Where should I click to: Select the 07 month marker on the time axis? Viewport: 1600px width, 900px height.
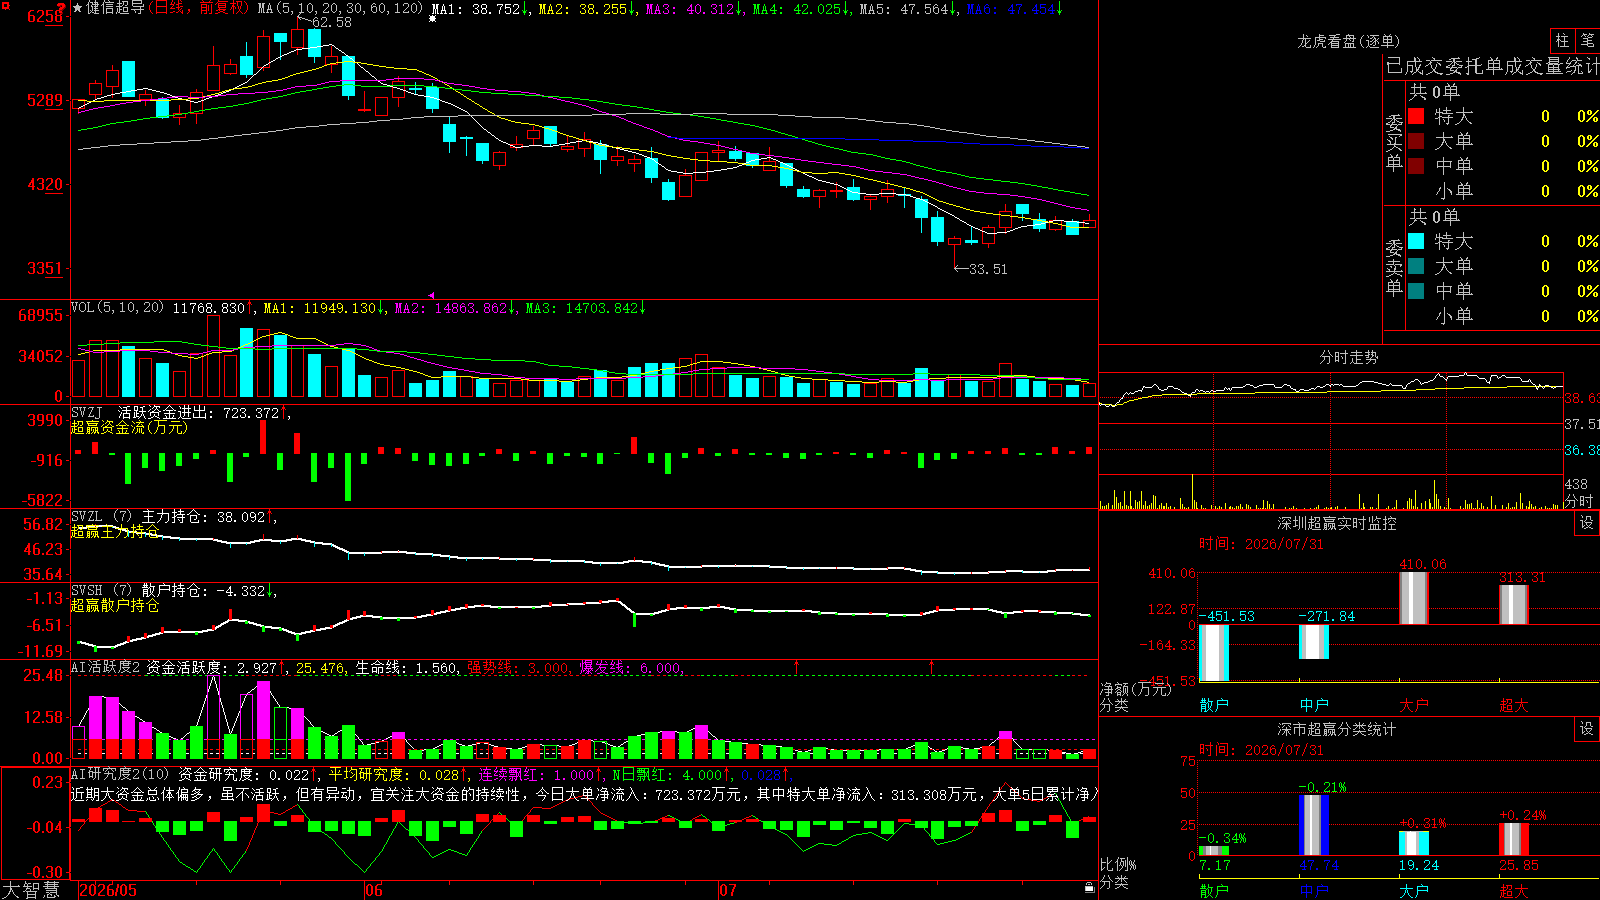(x=727, y=890)
